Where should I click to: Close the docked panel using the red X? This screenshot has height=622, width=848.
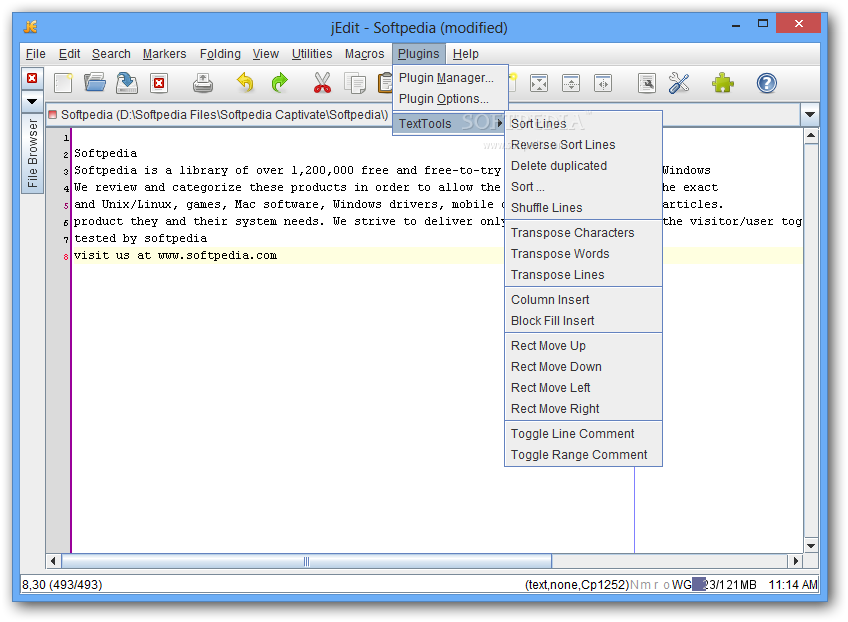pos(32,78)
